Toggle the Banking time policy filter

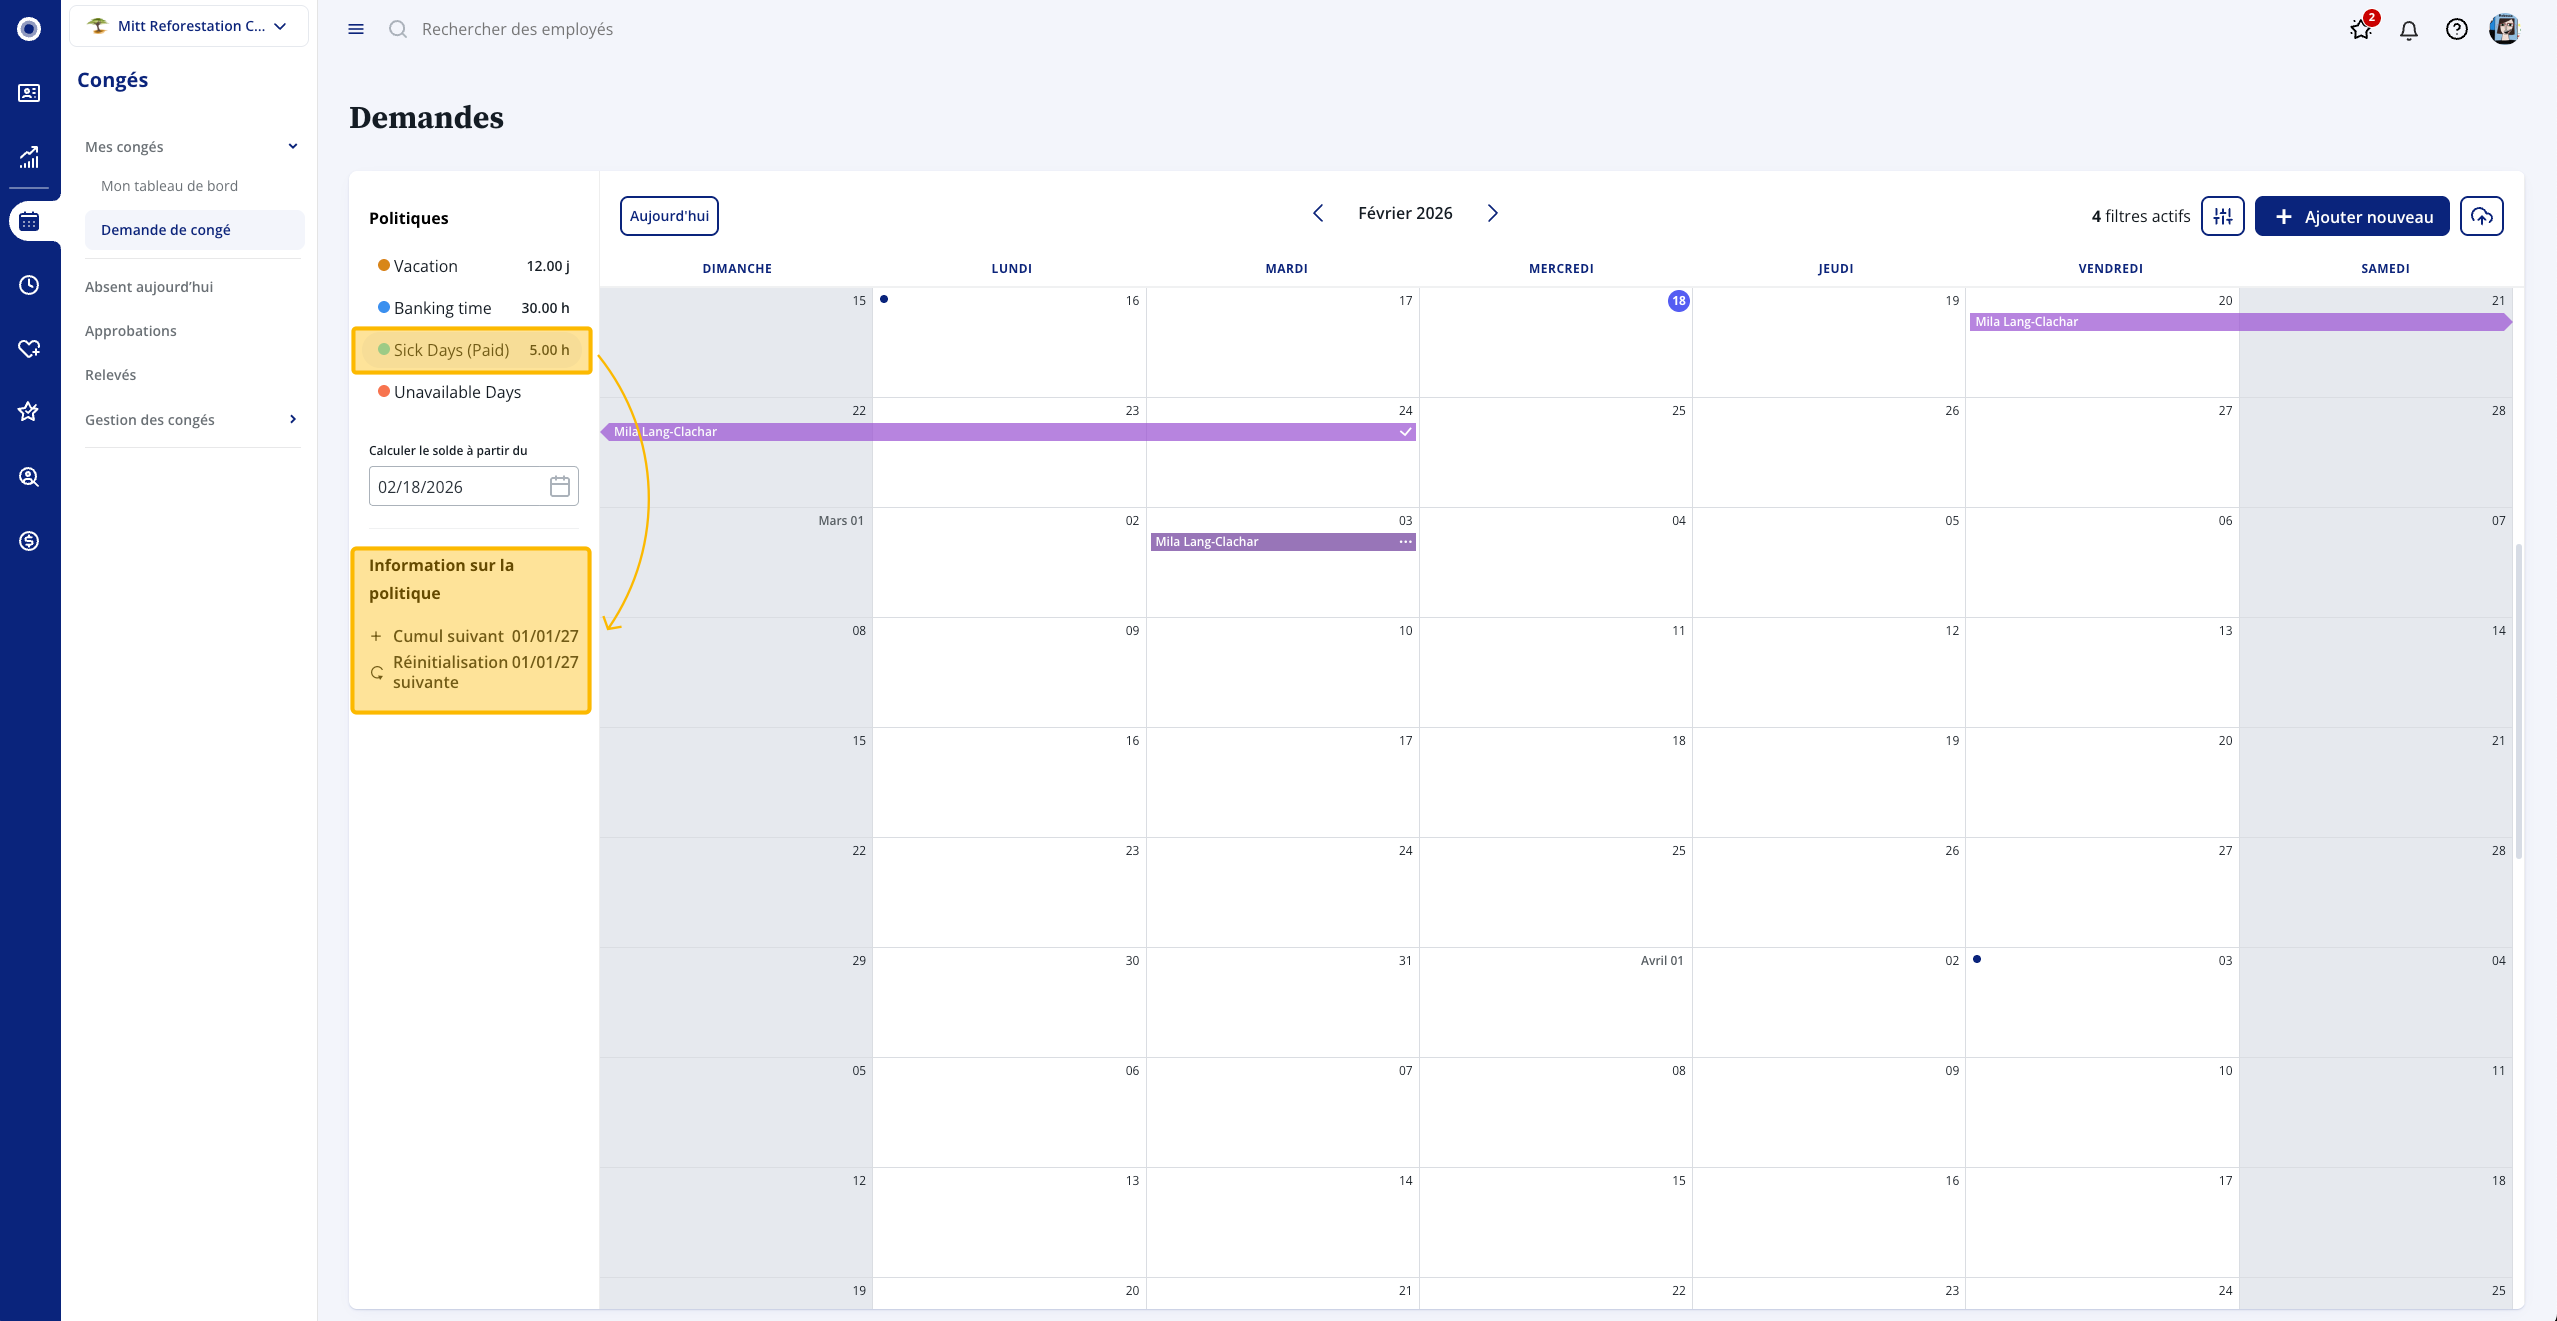(441, 308)
